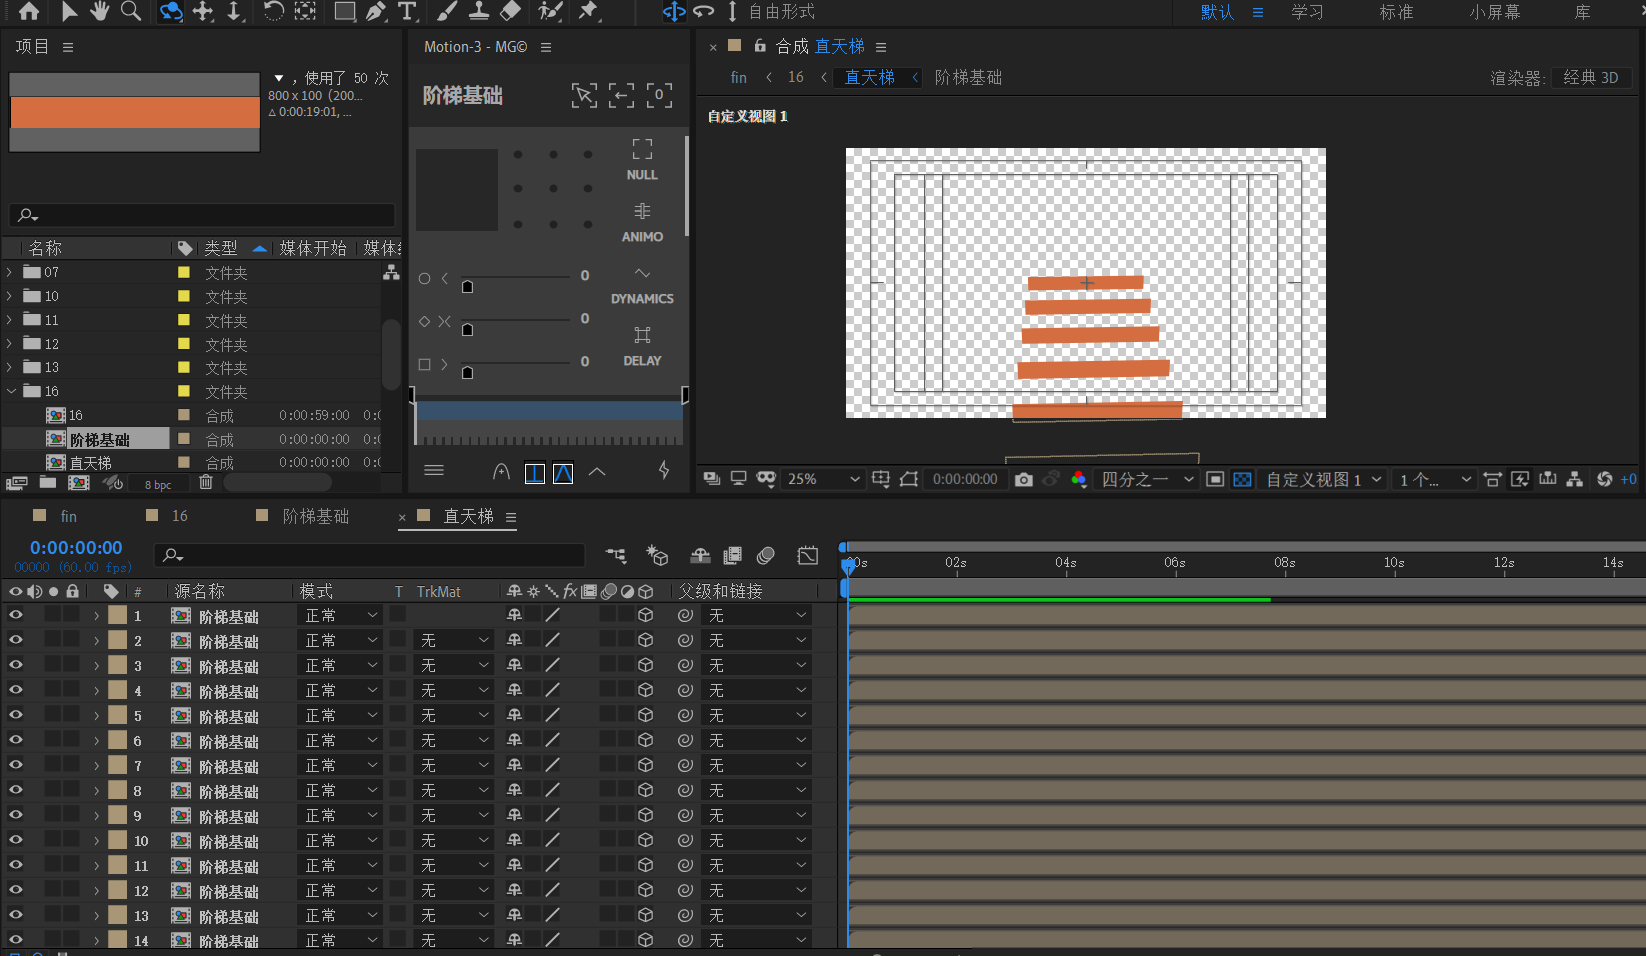This screenshot has height=956, width=1646.
Task: Click the DELAY button in Motion-3 panel
Action: 642,346
